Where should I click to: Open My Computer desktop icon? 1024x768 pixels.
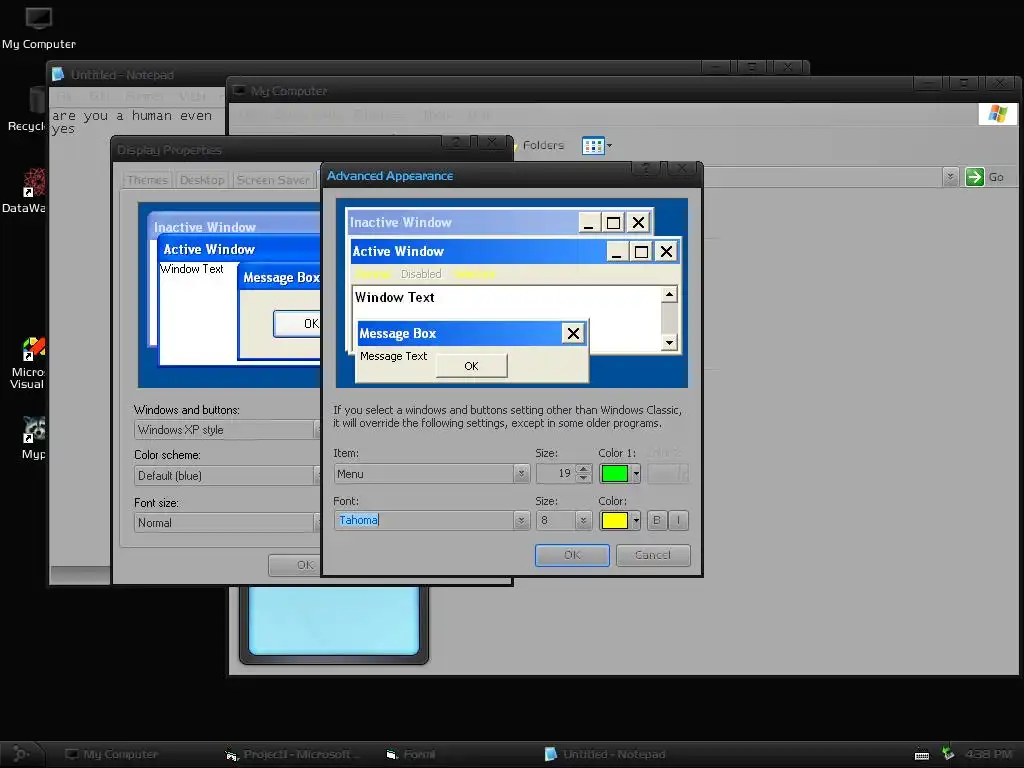[39, 28]
